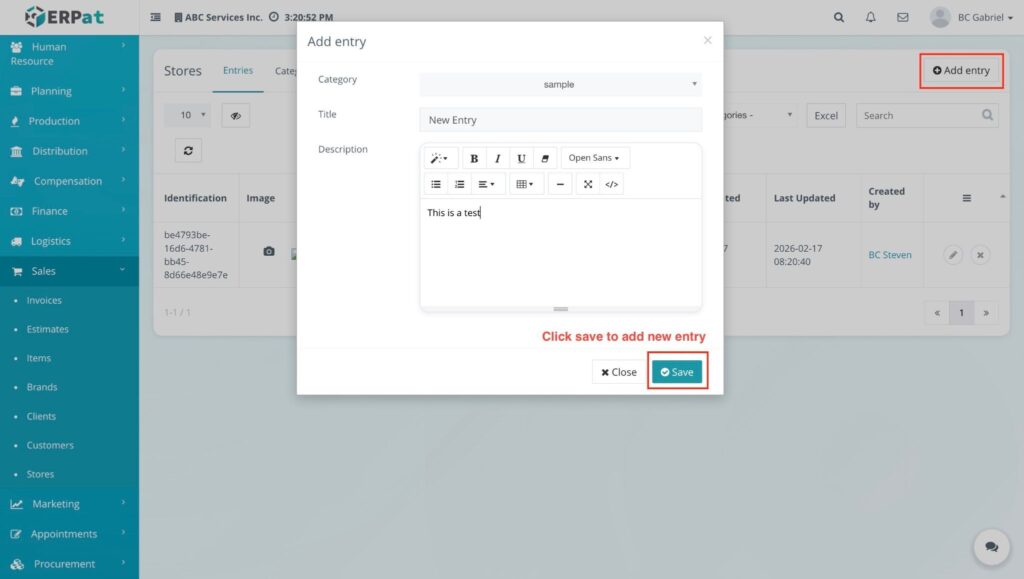Insert a horizontal rule line
Image resolution: width=1024 pixels, height=579 pixels.
point(560,184)
